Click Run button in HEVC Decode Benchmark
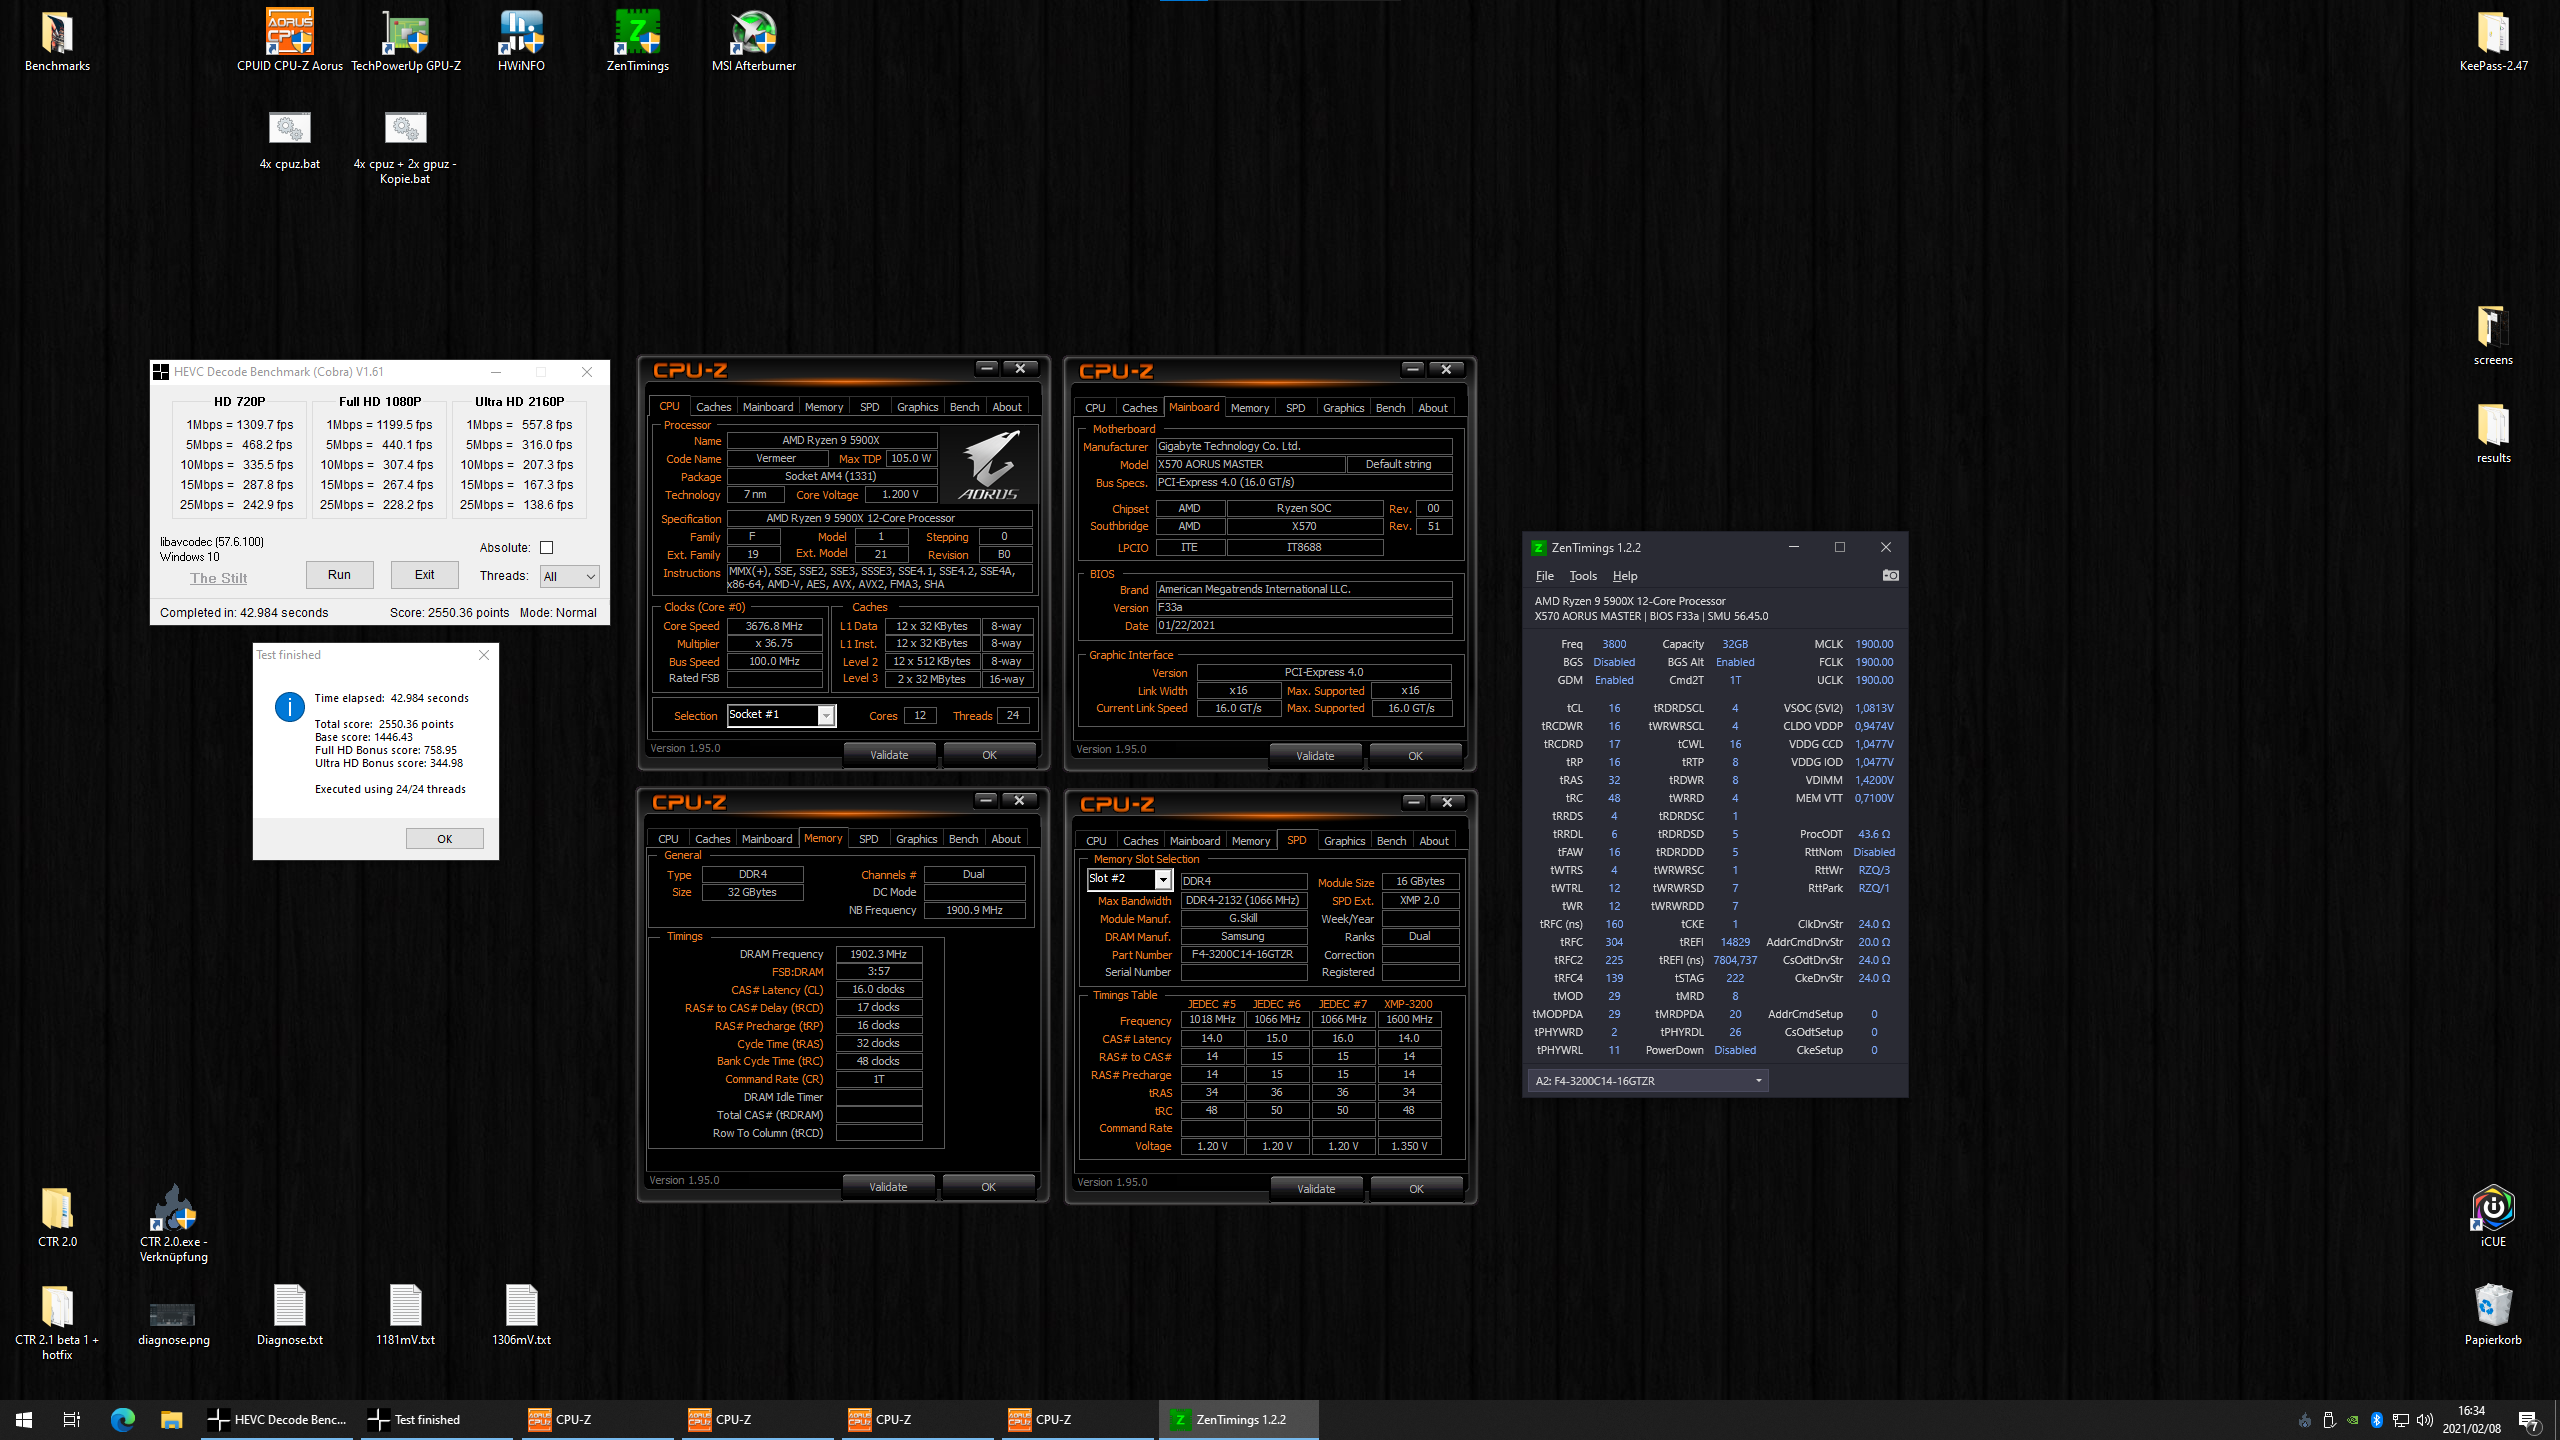This screenshot has height=1440, width=2560. pyautogui.click(x=339, y=575)
